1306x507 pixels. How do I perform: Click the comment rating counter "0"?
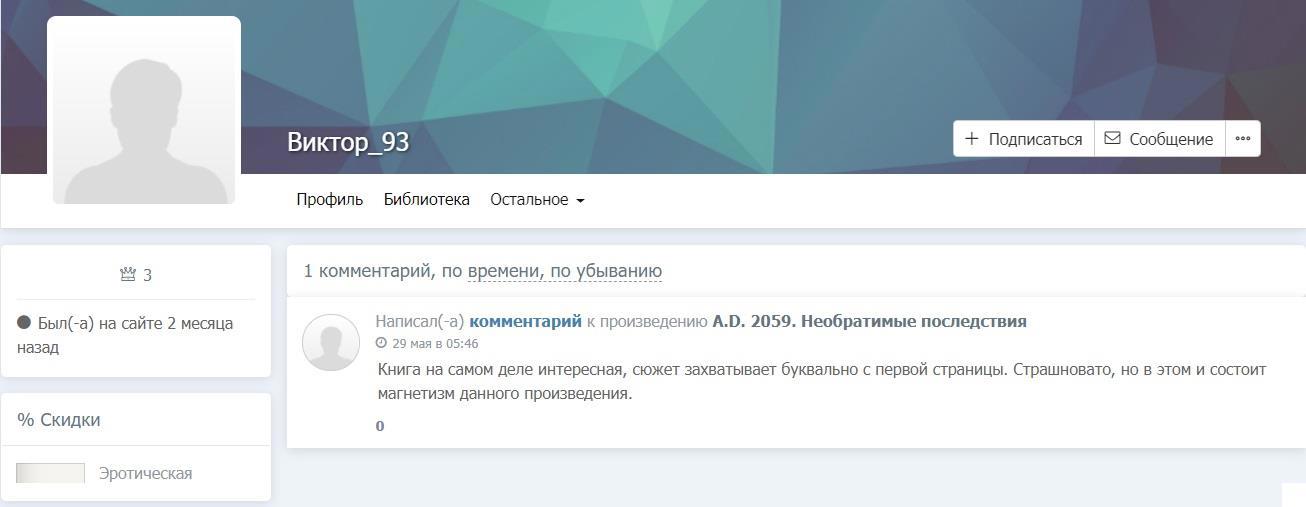coord(380,426)
